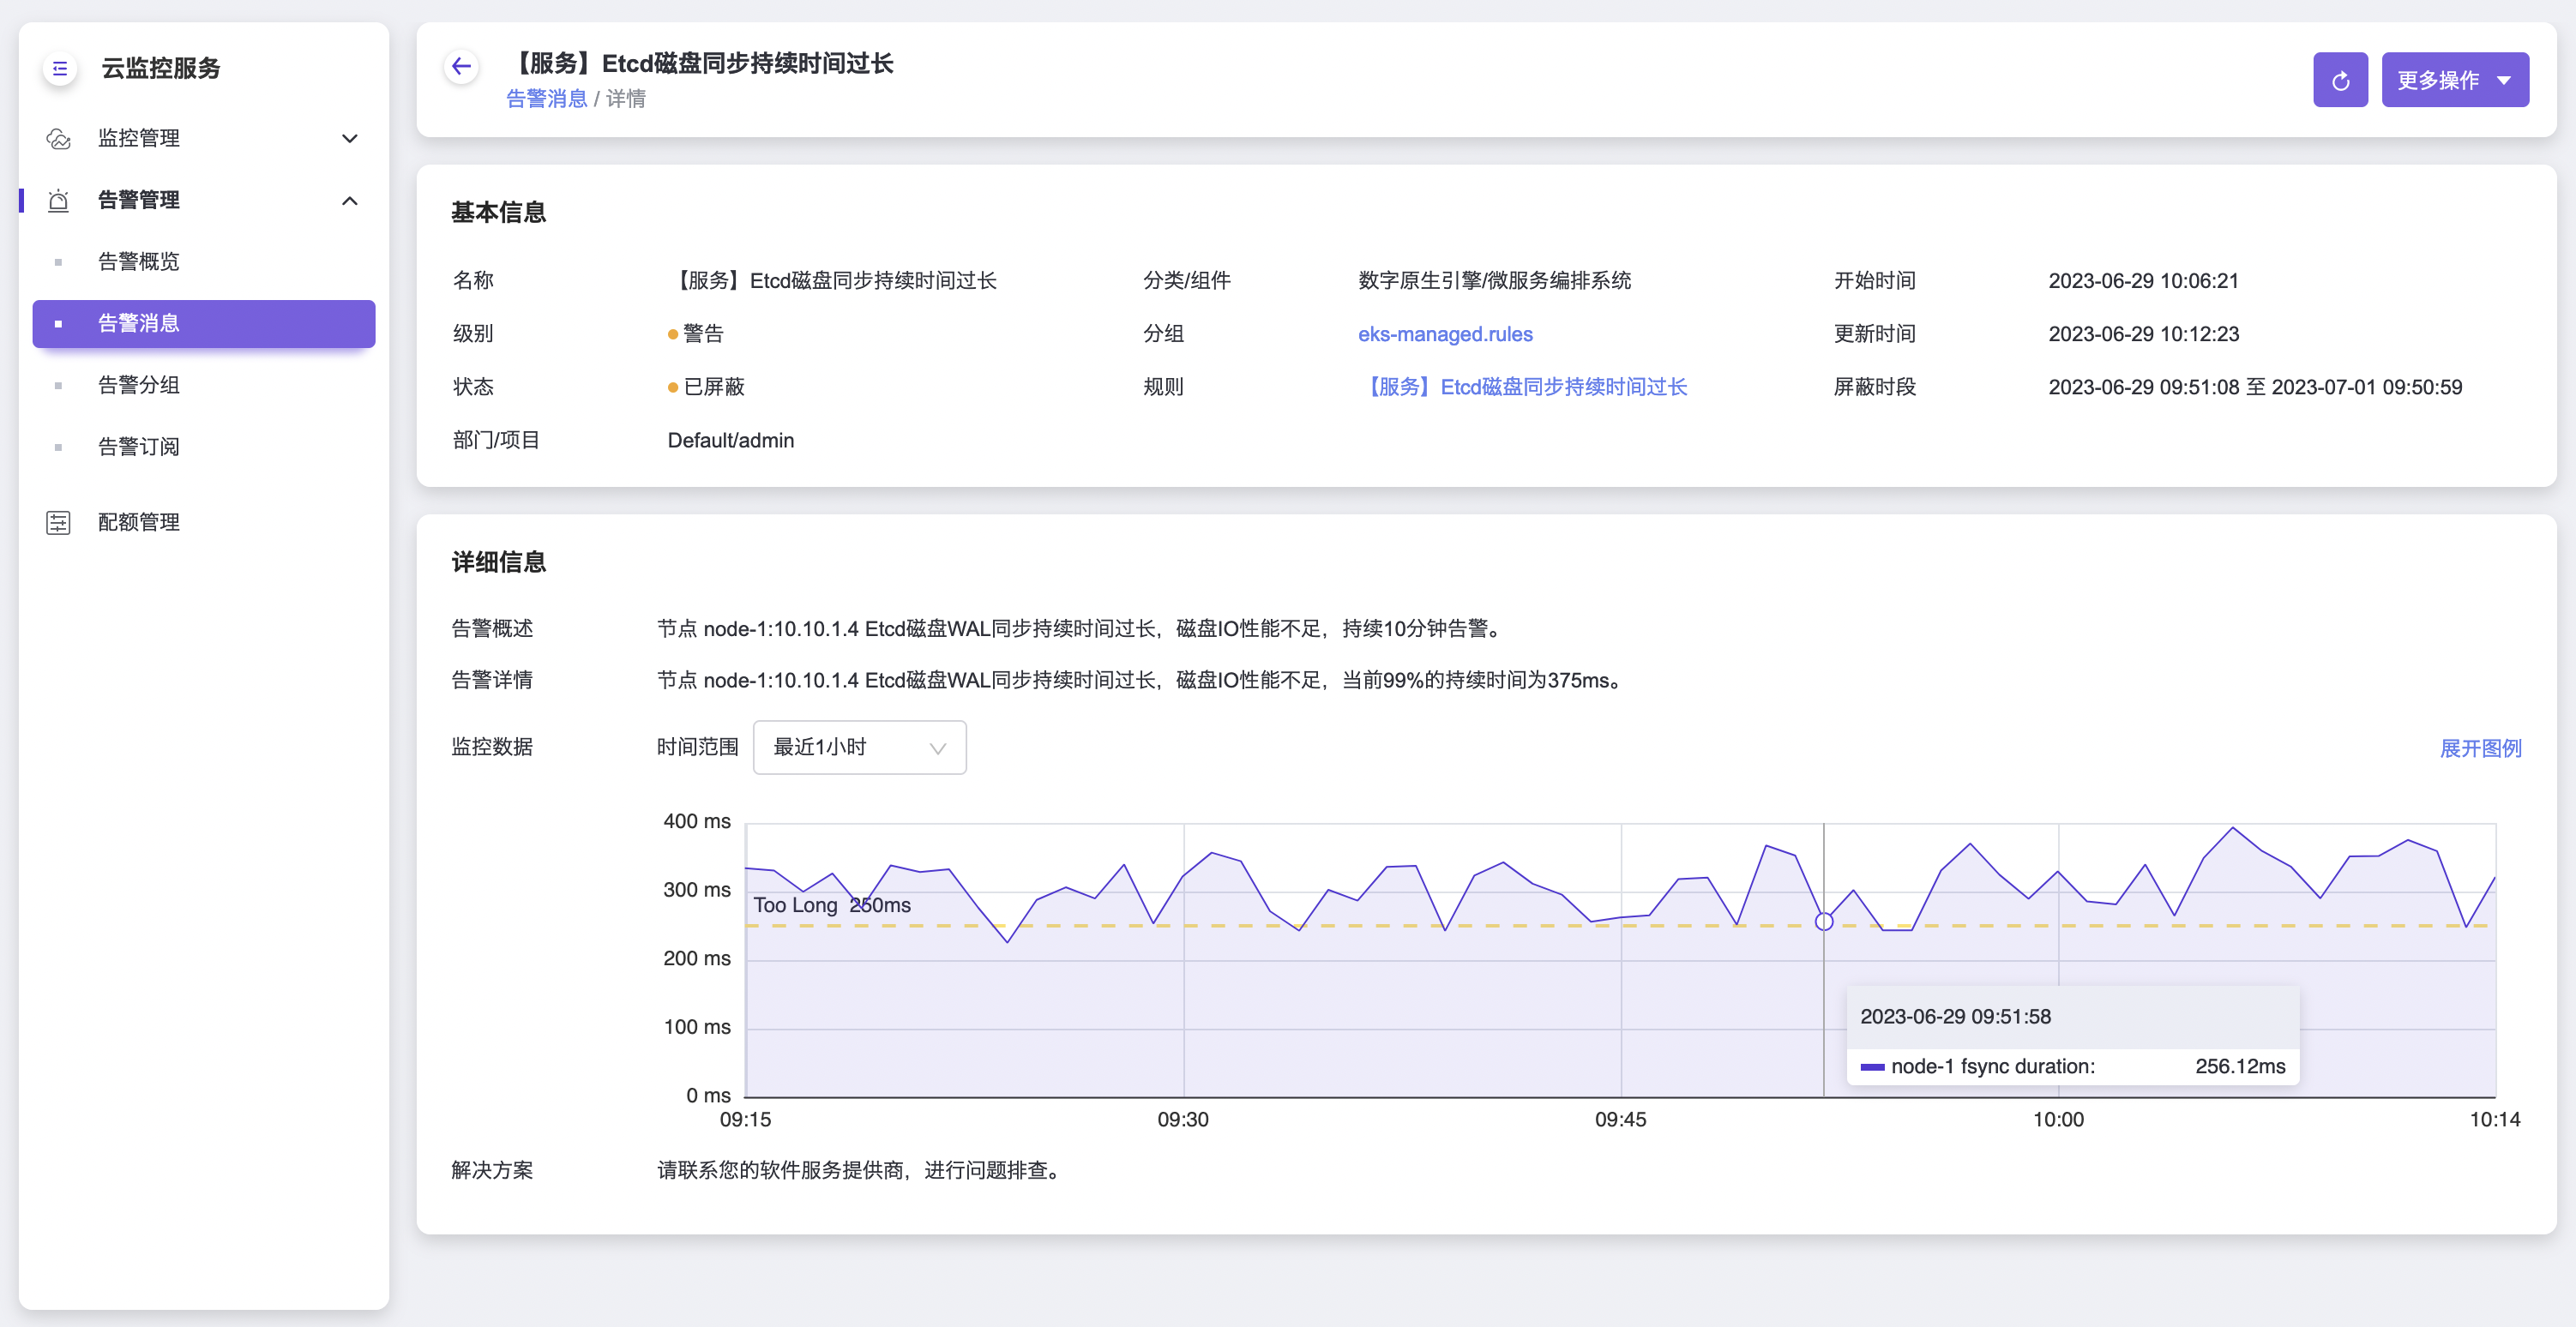Click the alarm bell icon in sidebar
The width and height of the screenshot is (2576, 1327).
[59, 201]
